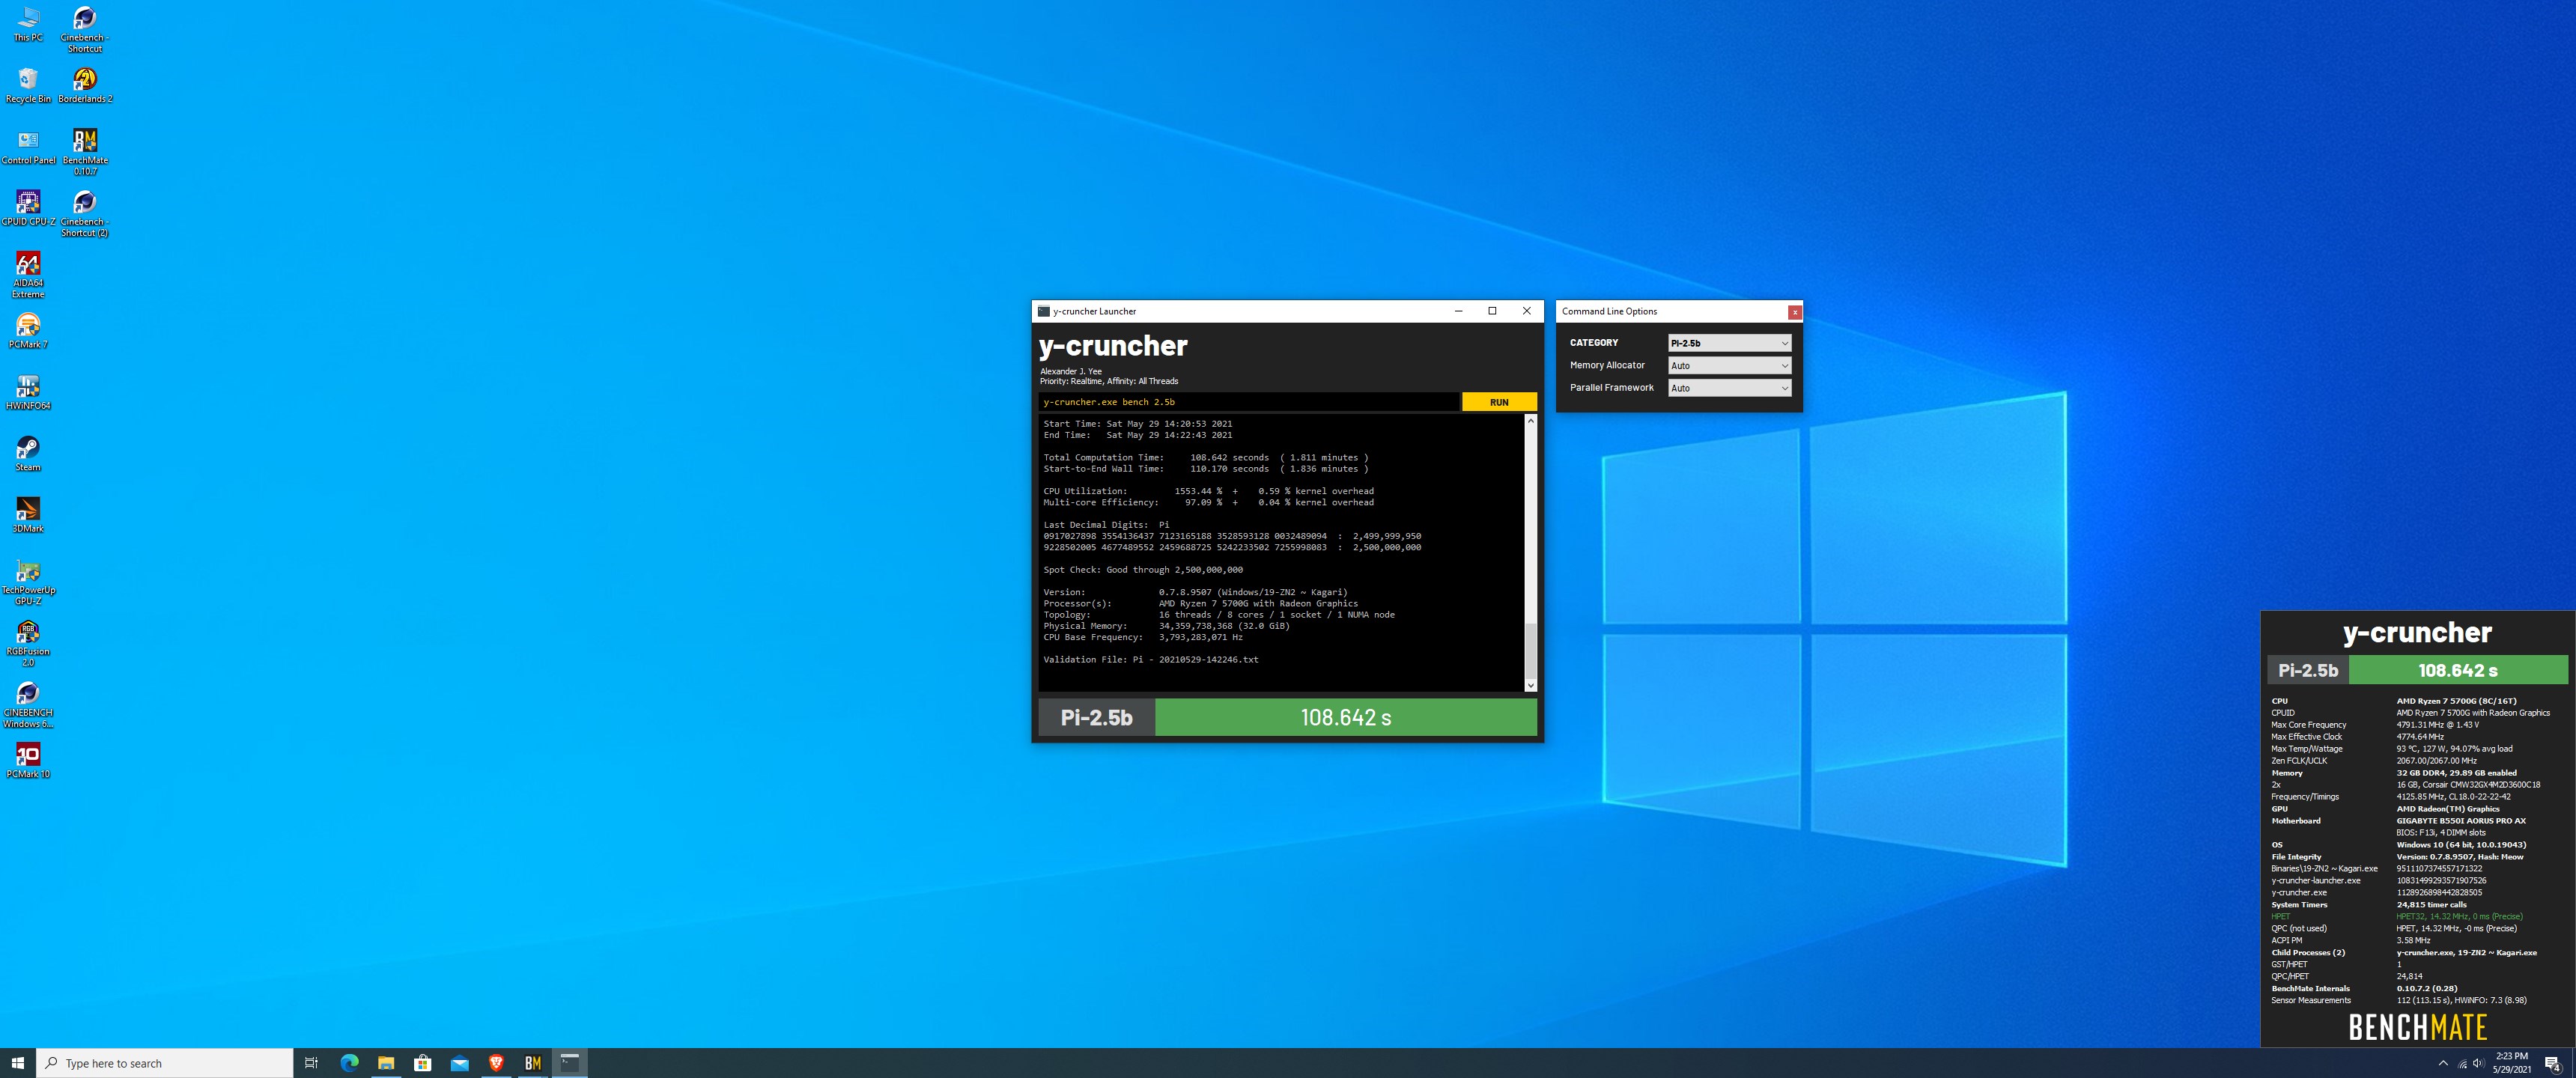Open the This PC desktop icon
2576x1078 pixels.
pyautogui.click(x=28, y=24)
